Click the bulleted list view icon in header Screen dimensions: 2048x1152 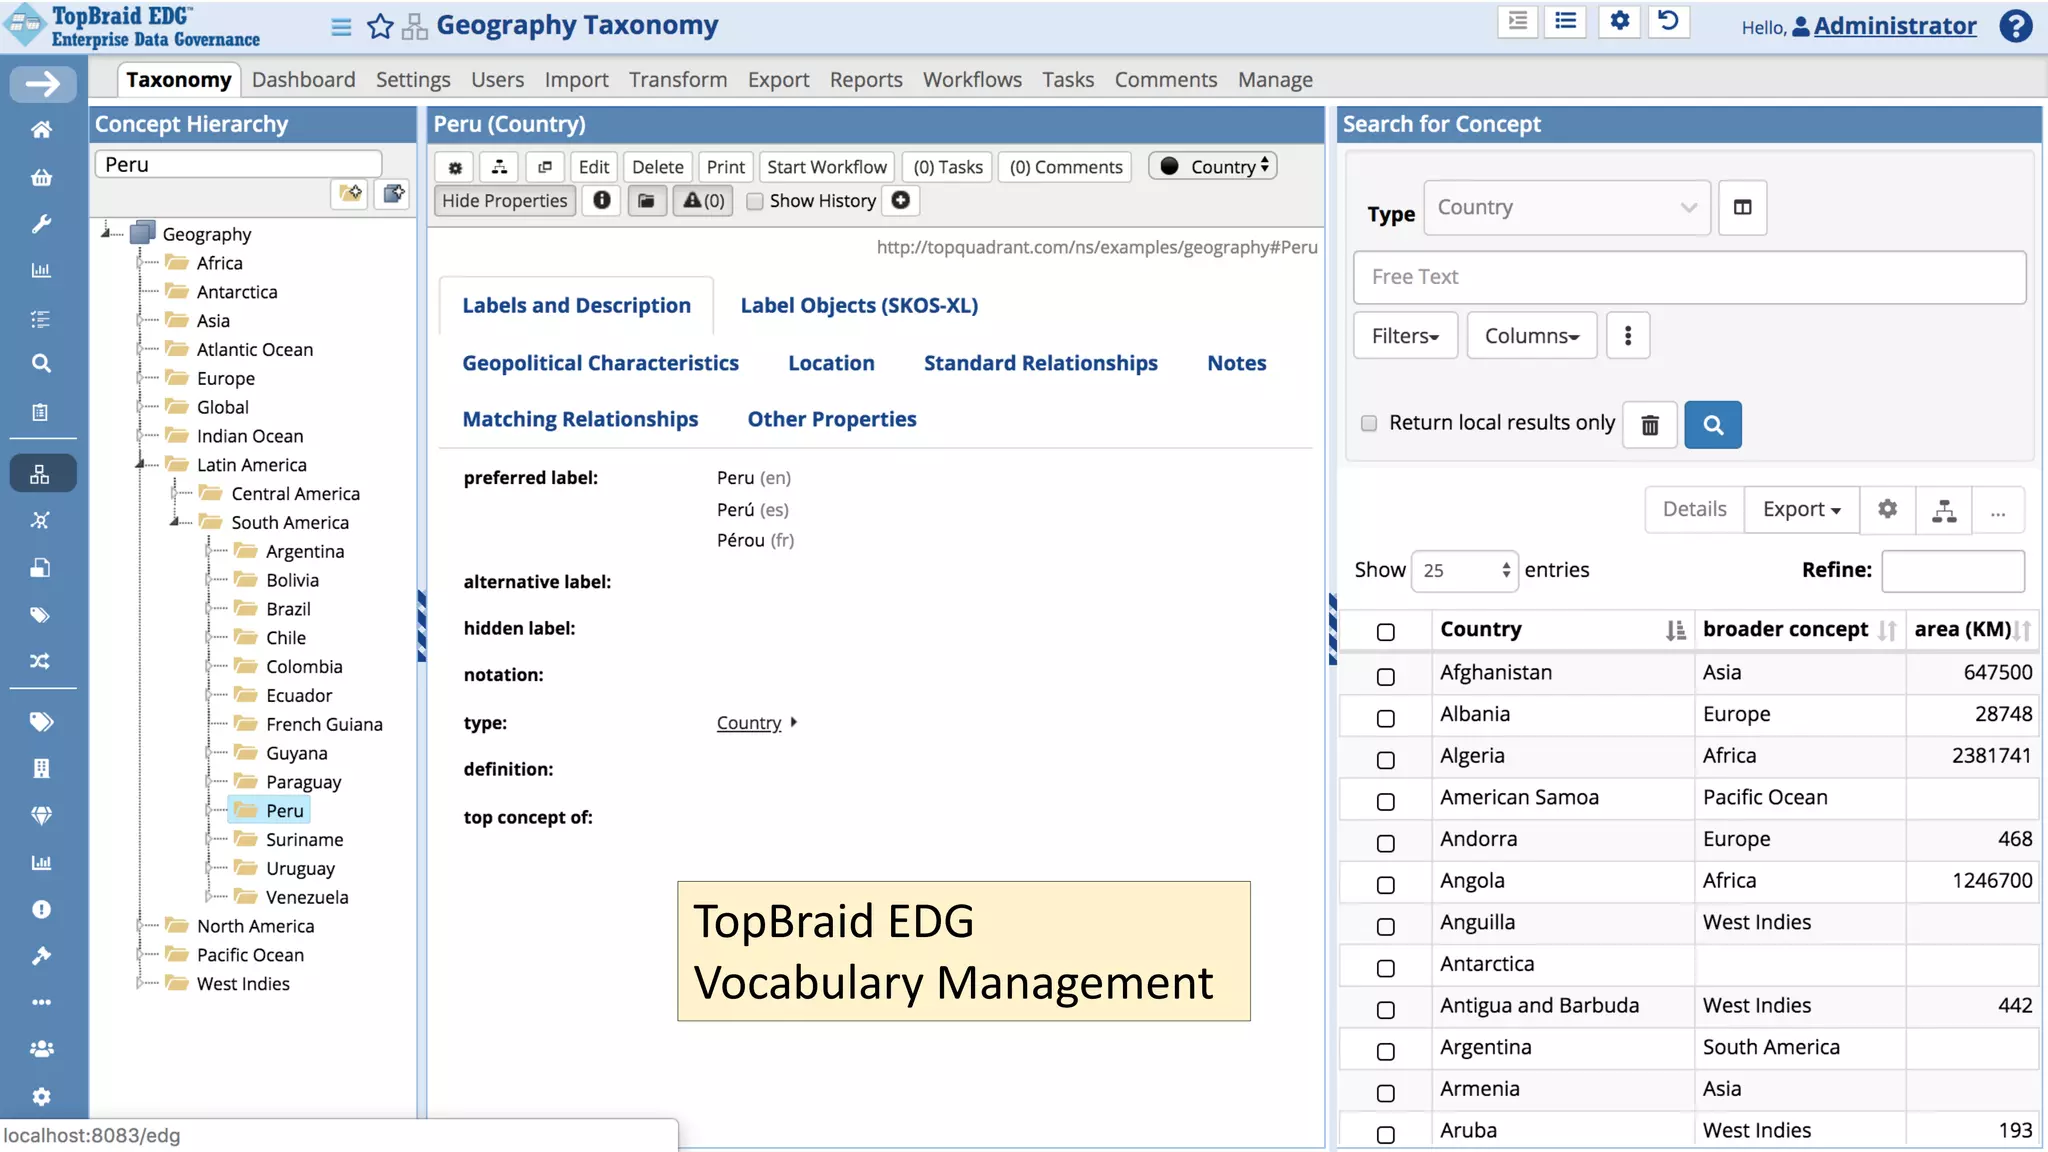click(1566, 21)
